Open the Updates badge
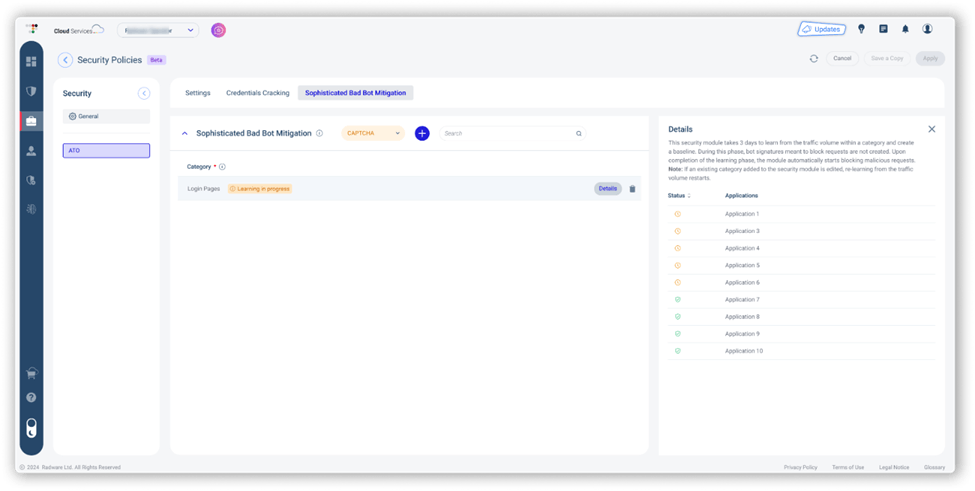This screenshot has height=491, width=975. coord(821,29)
